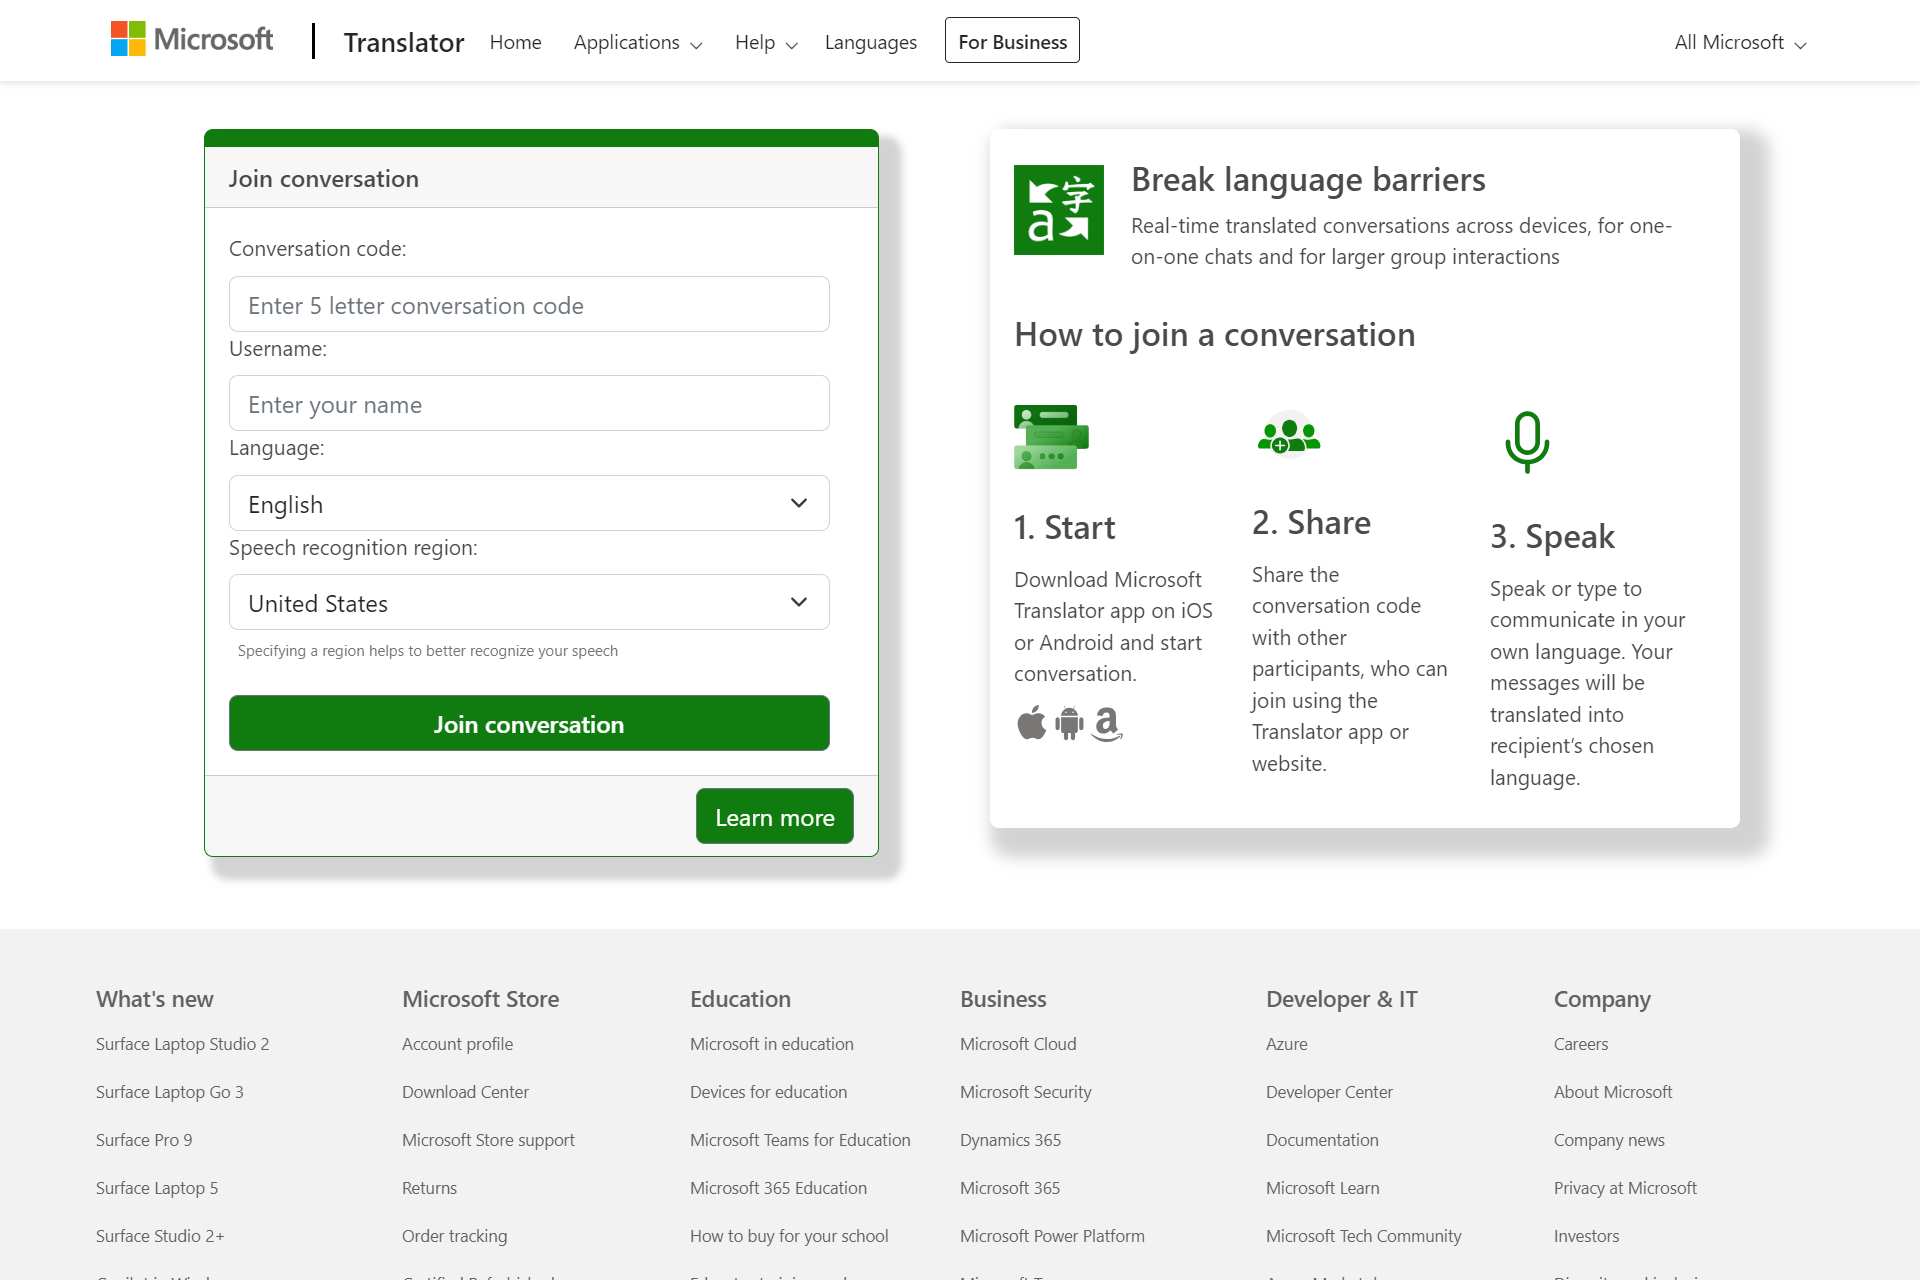Click the Apple iOS download icon
The width and height of the screenshot is (1920, 1280).
pyautogui.click(x=1031, y=722)
